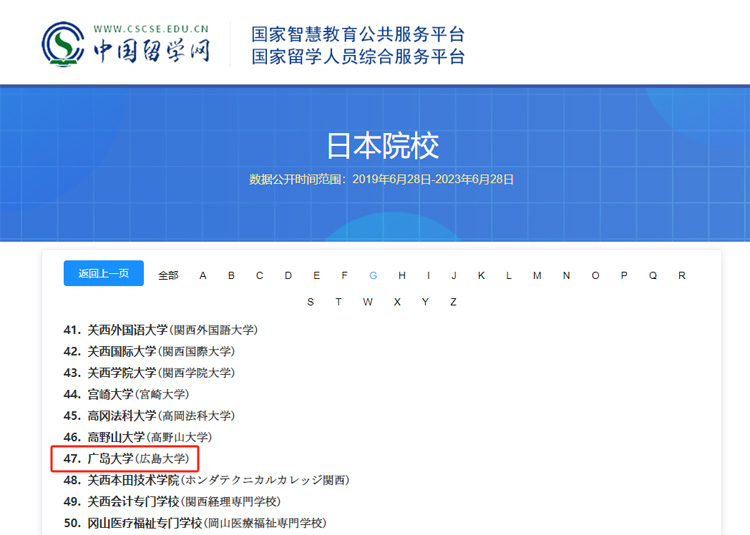Open entry 44 宫崎大学

[126, 394]
